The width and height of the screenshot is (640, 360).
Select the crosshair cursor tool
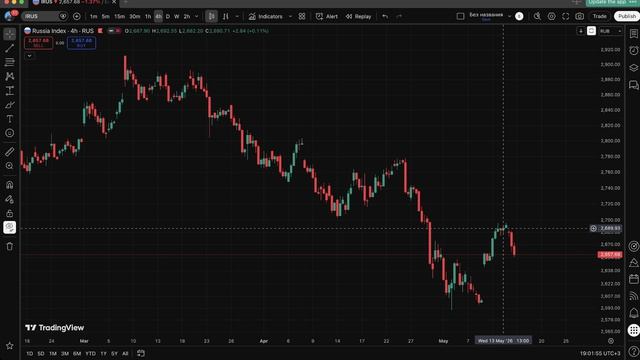coord(10,34)
